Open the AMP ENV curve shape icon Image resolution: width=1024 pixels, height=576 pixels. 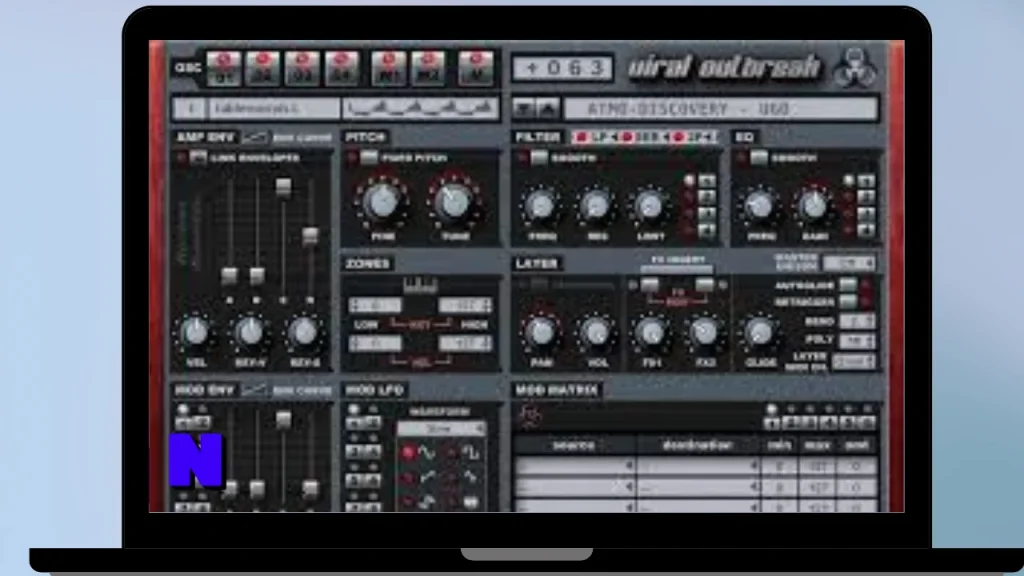[255, 137]
